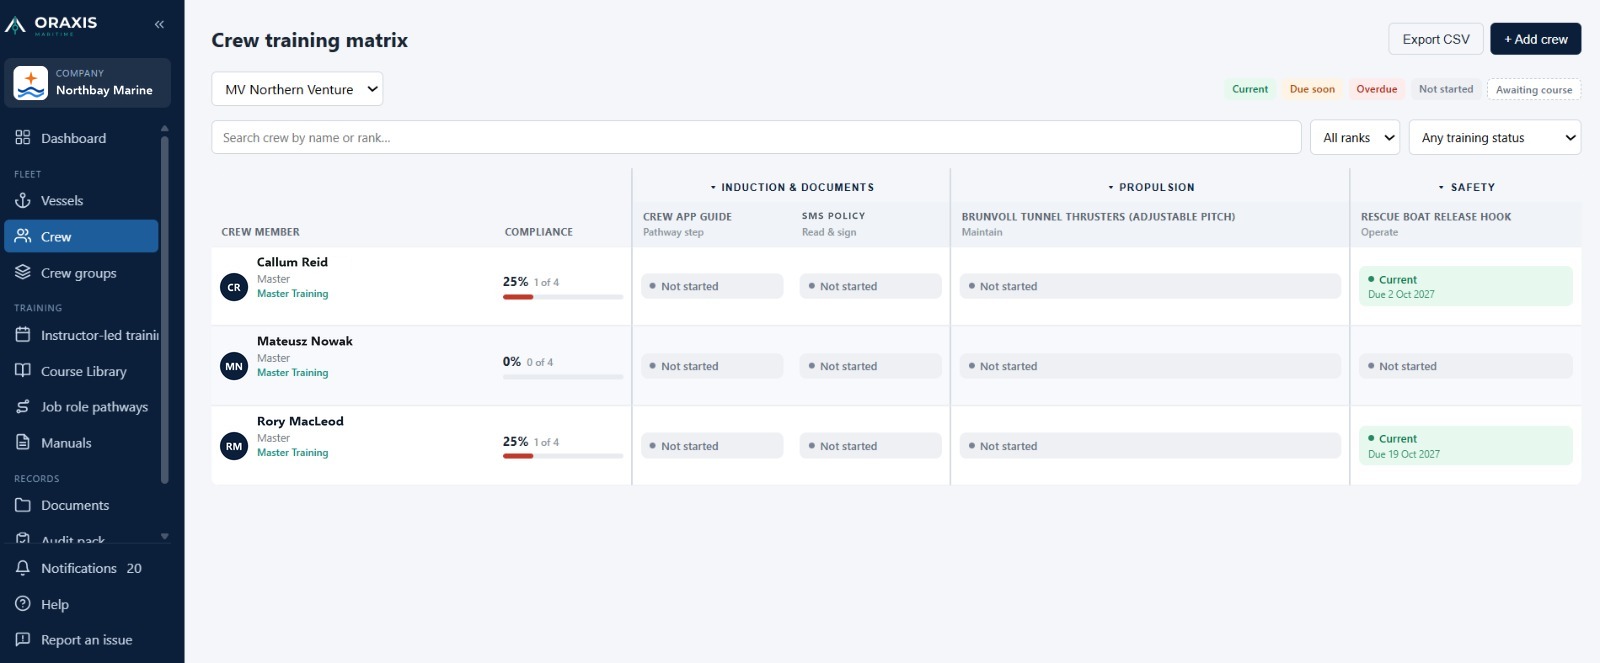Viewport: 1600px width, 663px height.
Task: Collapse the Induction & Documents column group
Action: 792,187
